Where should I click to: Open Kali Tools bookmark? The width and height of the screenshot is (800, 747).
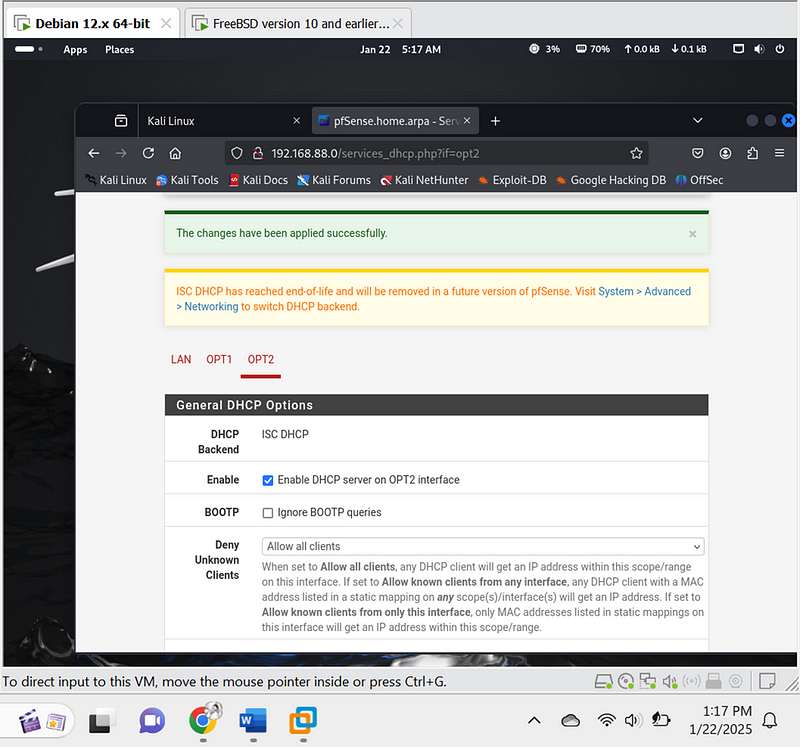tap(187, 180)
